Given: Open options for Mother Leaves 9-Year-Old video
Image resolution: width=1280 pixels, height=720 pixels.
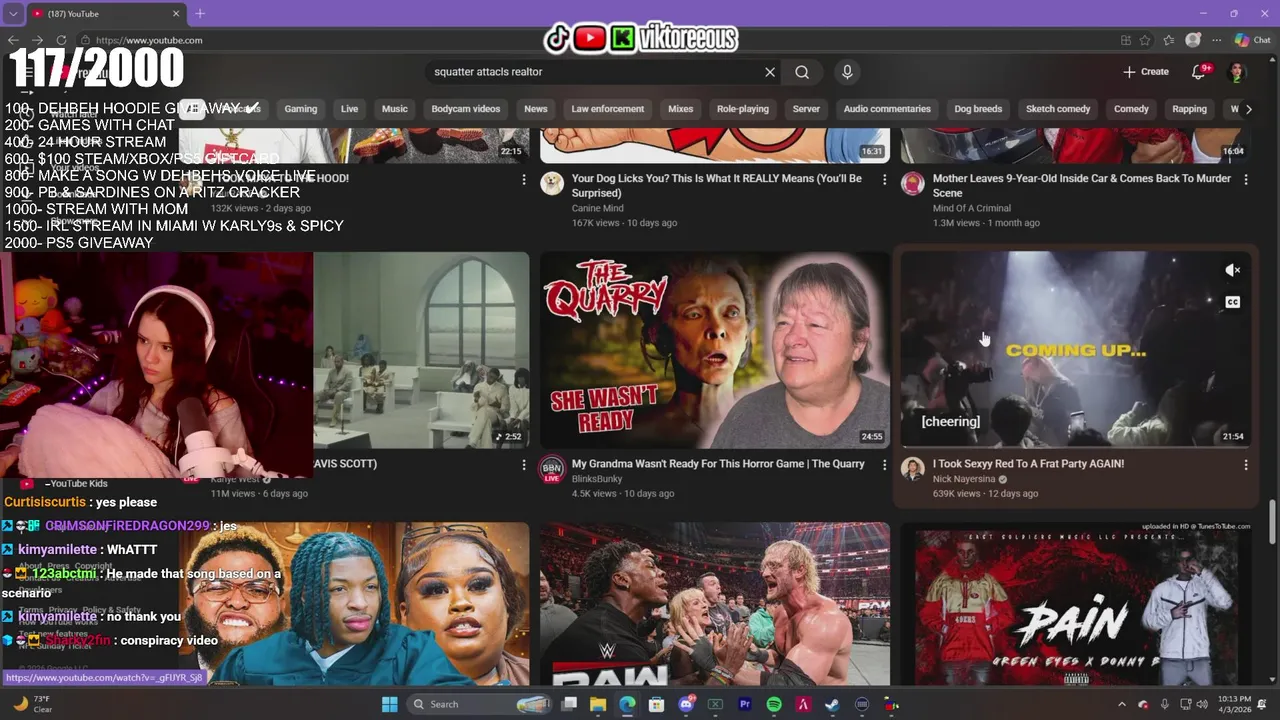Looking at the screenshot, I should [1246, 179].
